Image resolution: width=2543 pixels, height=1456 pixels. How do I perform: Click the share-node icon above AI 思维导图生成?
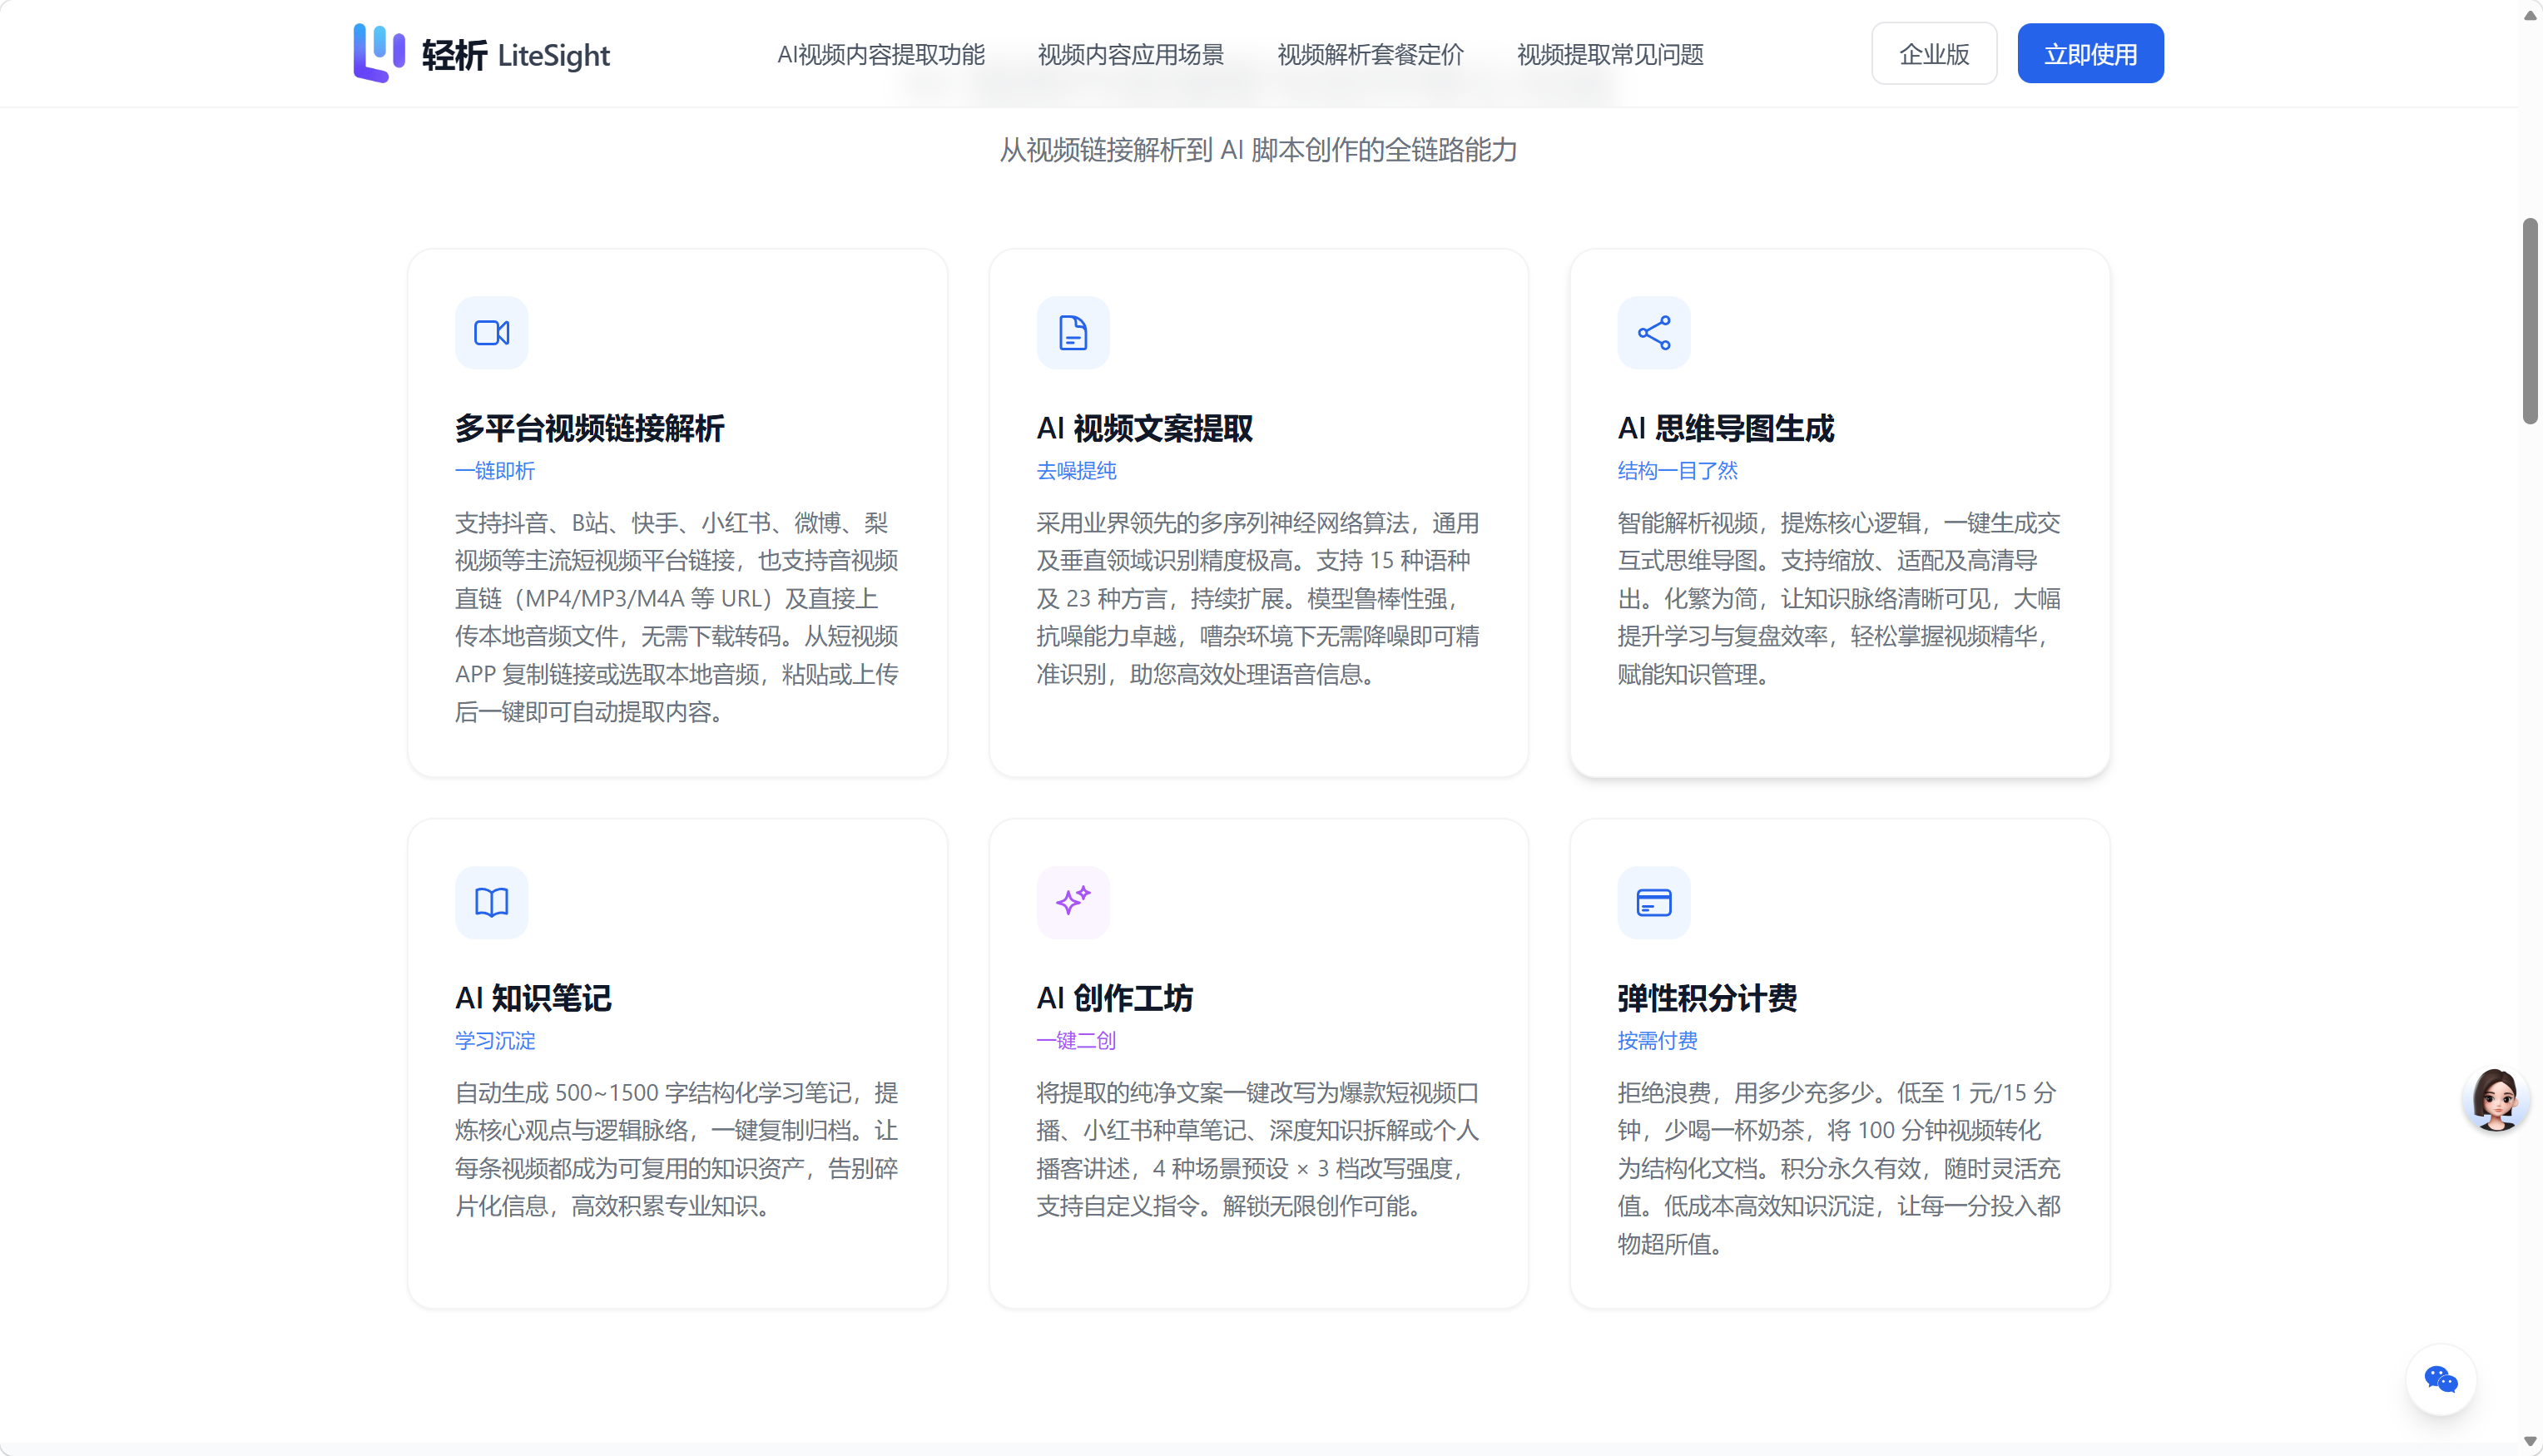click(x=1654, y=333)
